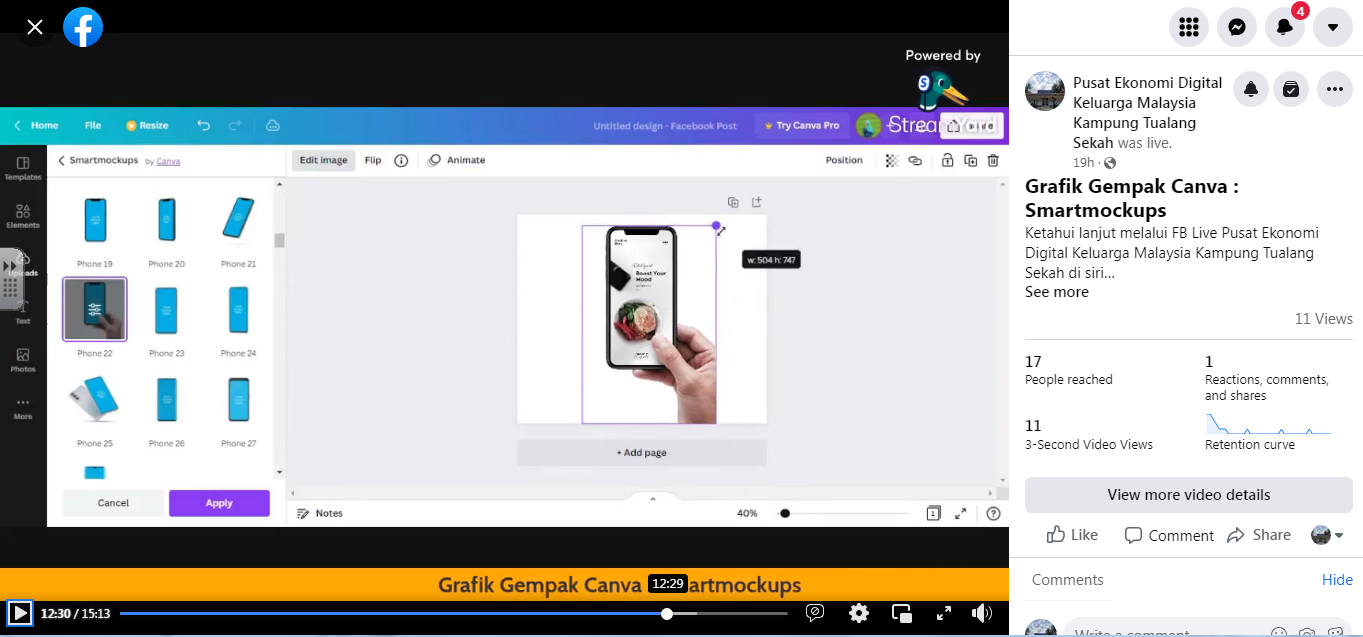Delete the element with the trash icon
The width and height of the screenshot is (1363, 637).
[x=993, y=160]
